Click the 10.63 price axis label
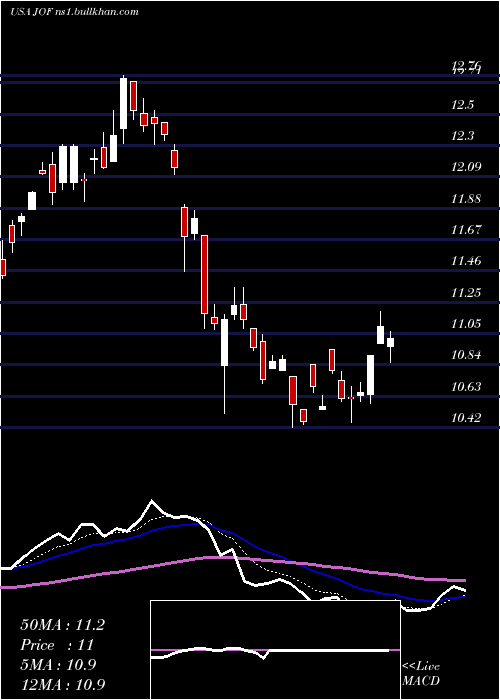This screenshot has width=500, height=700. [466, 387]
